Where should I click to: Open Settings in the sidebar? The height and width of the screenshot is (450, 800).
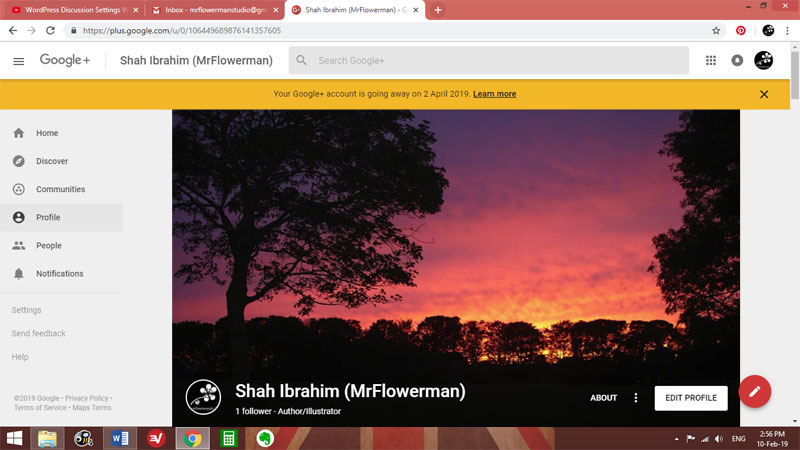(27, 310)
